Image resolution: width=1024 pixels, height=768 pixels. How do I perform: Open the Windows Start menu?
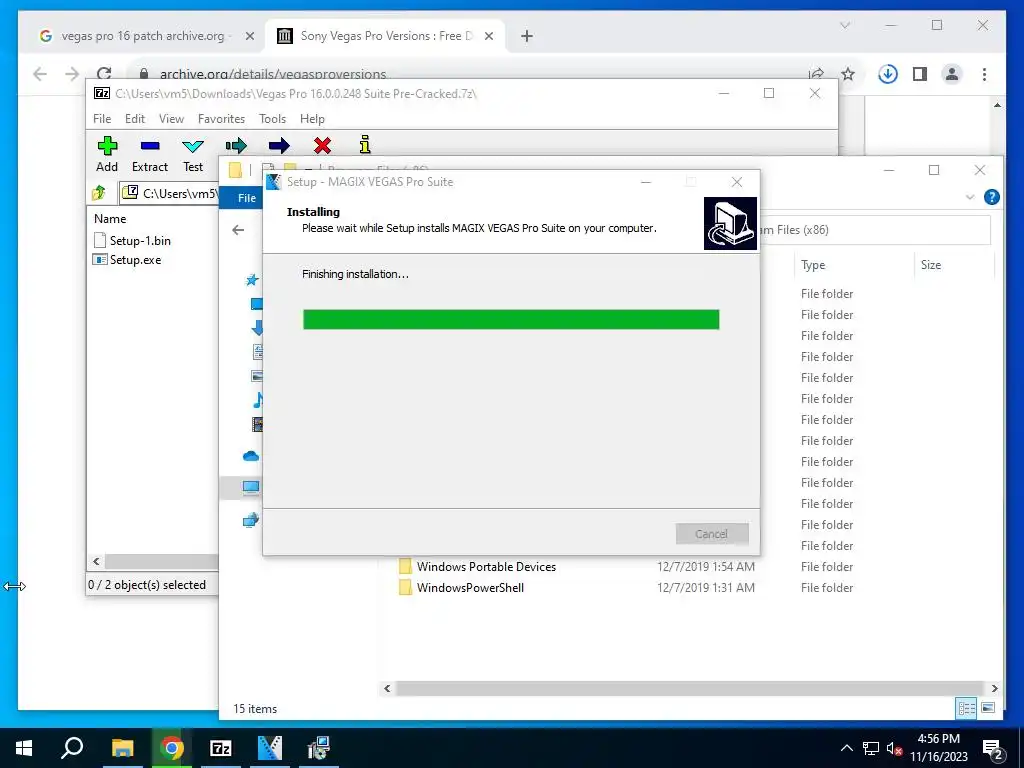[x=24, y=748]
